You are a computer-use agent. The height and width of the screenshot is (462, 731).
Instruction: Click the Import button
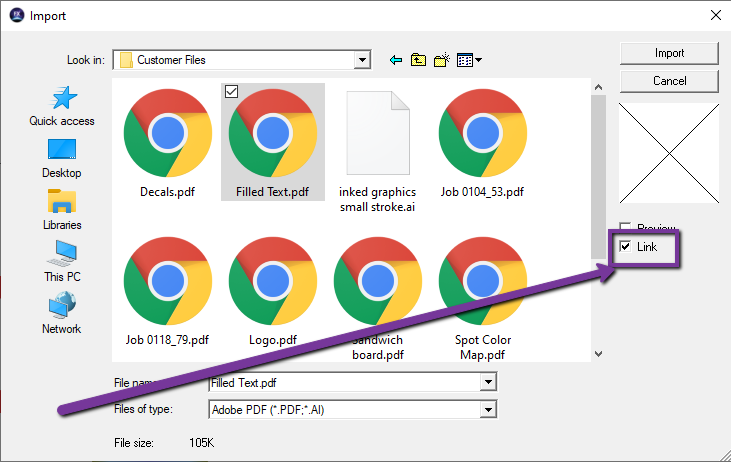[x=669, y=53]
